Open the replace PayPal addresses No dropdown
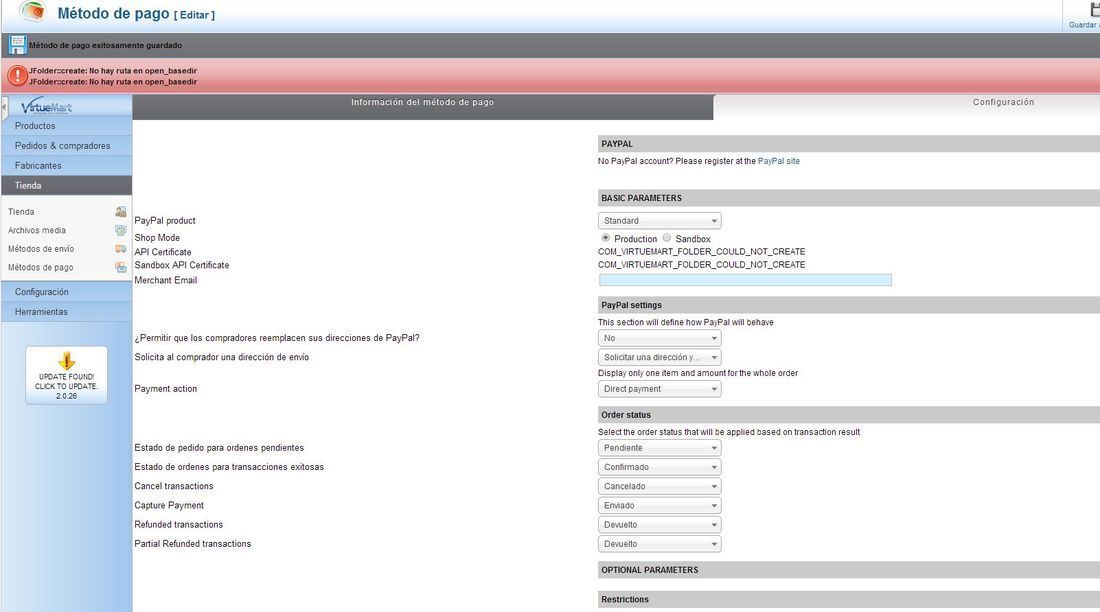This screenshot has width=1100, height=612. [x=659, y=338]
